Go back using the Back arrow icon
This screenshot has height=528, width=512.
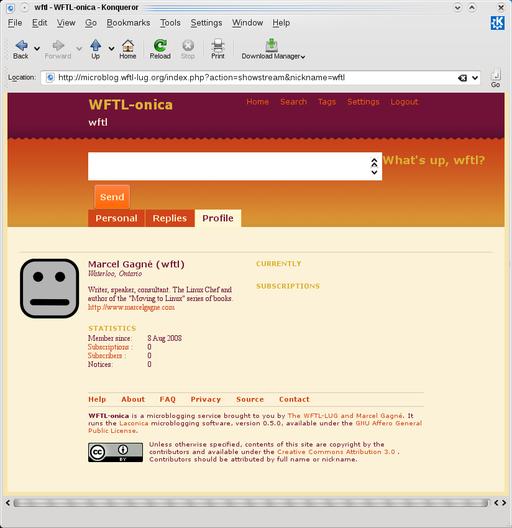pos(22,45)
